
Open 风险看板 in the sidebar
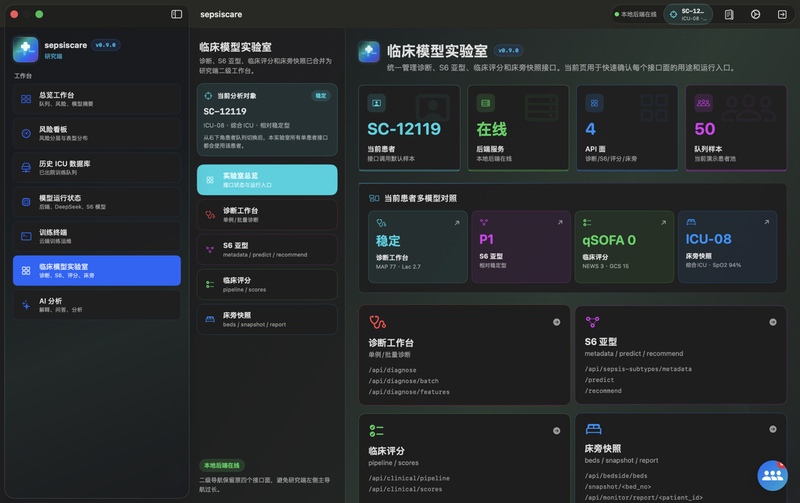tap(97, 133)
